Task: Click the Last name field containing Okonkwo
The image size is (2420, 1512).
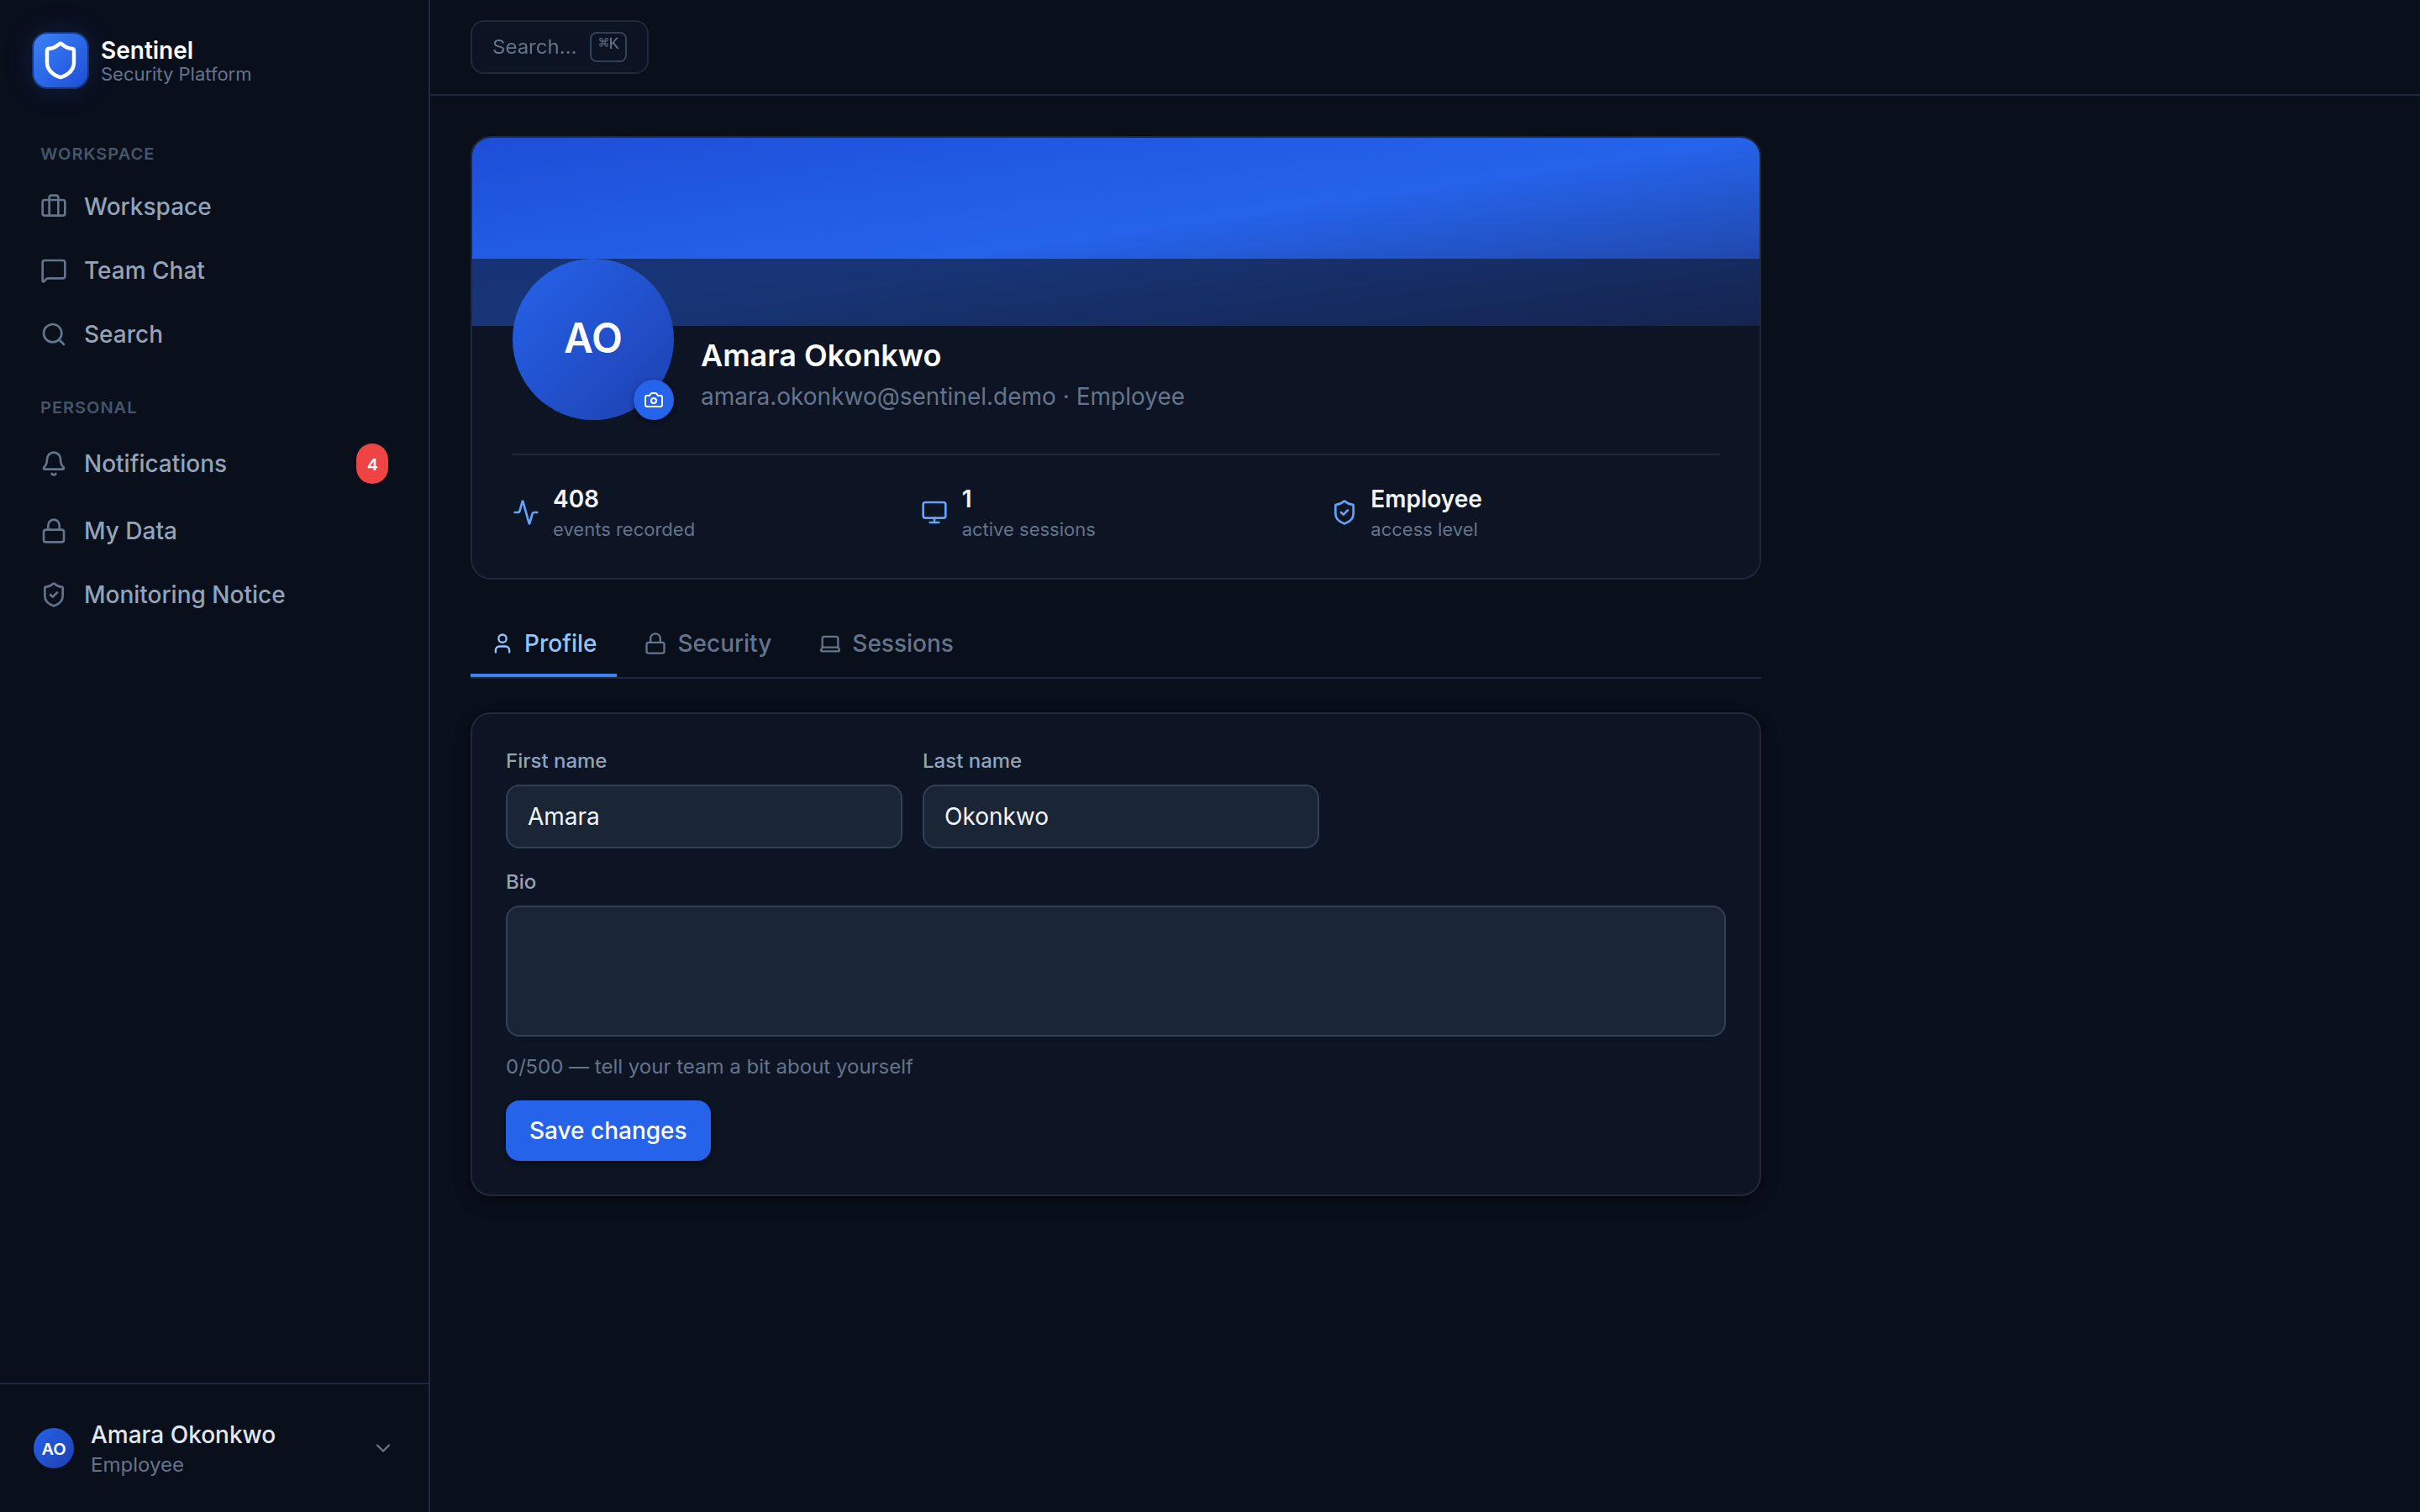Action: (x=1120, y=816)
